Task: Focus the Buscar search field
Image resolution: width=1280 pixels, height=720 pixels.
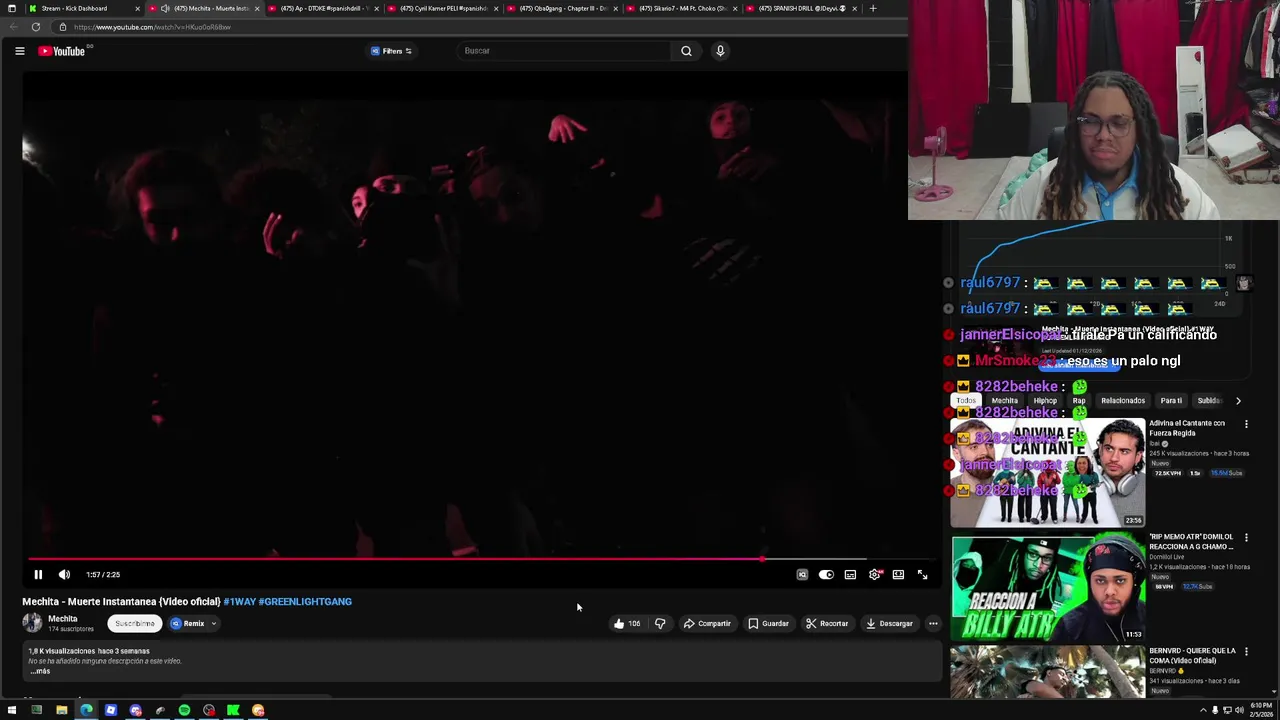Action: [565, 51]
